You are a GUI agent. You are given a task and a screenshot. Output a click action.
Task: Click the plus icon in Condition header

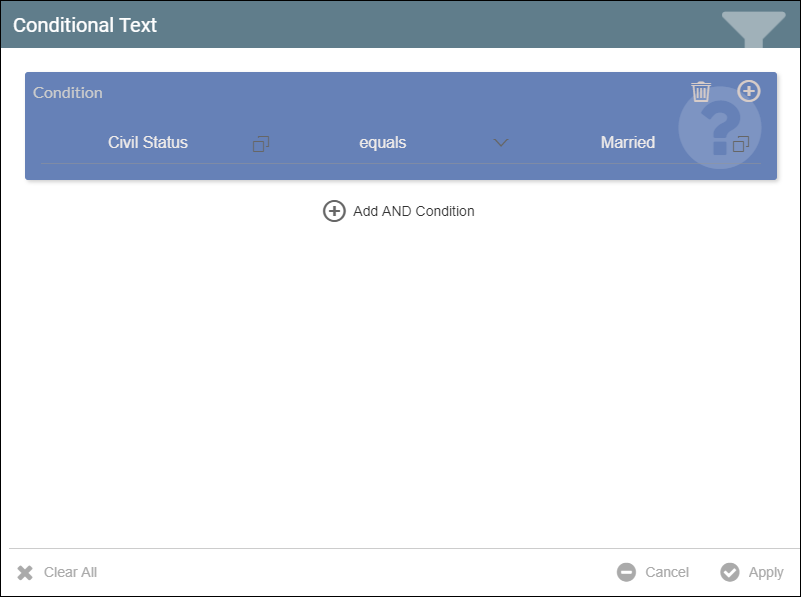pos(748,91)
